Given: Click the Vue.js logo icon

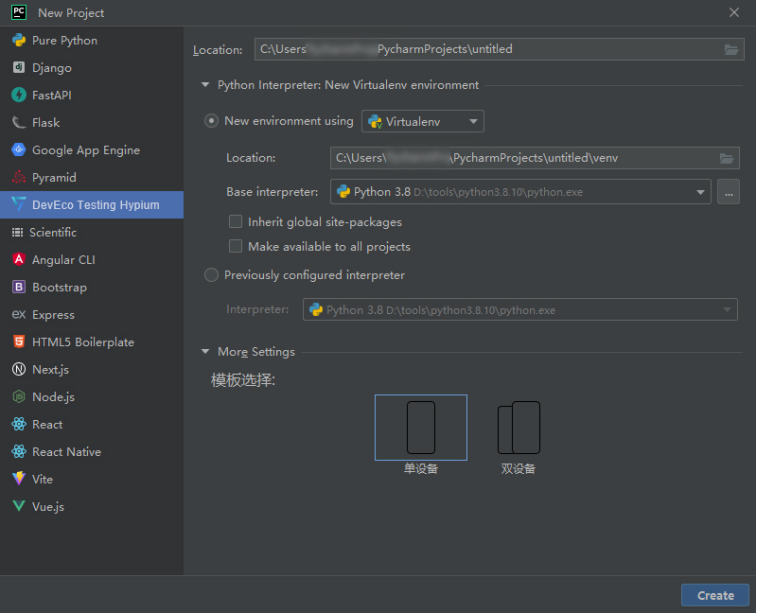Looking at the screenshot, I should tap(18, 507).
